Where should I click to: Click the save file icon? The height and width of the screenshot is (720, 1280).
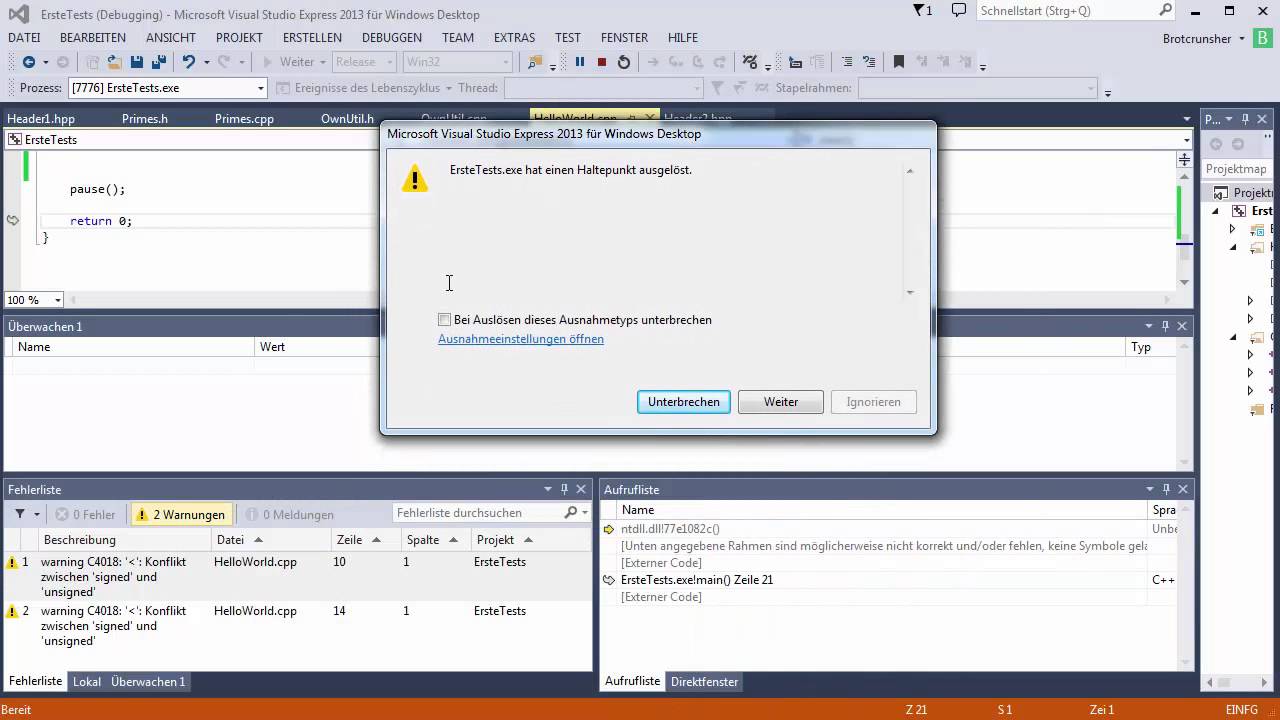click(137, 62)
